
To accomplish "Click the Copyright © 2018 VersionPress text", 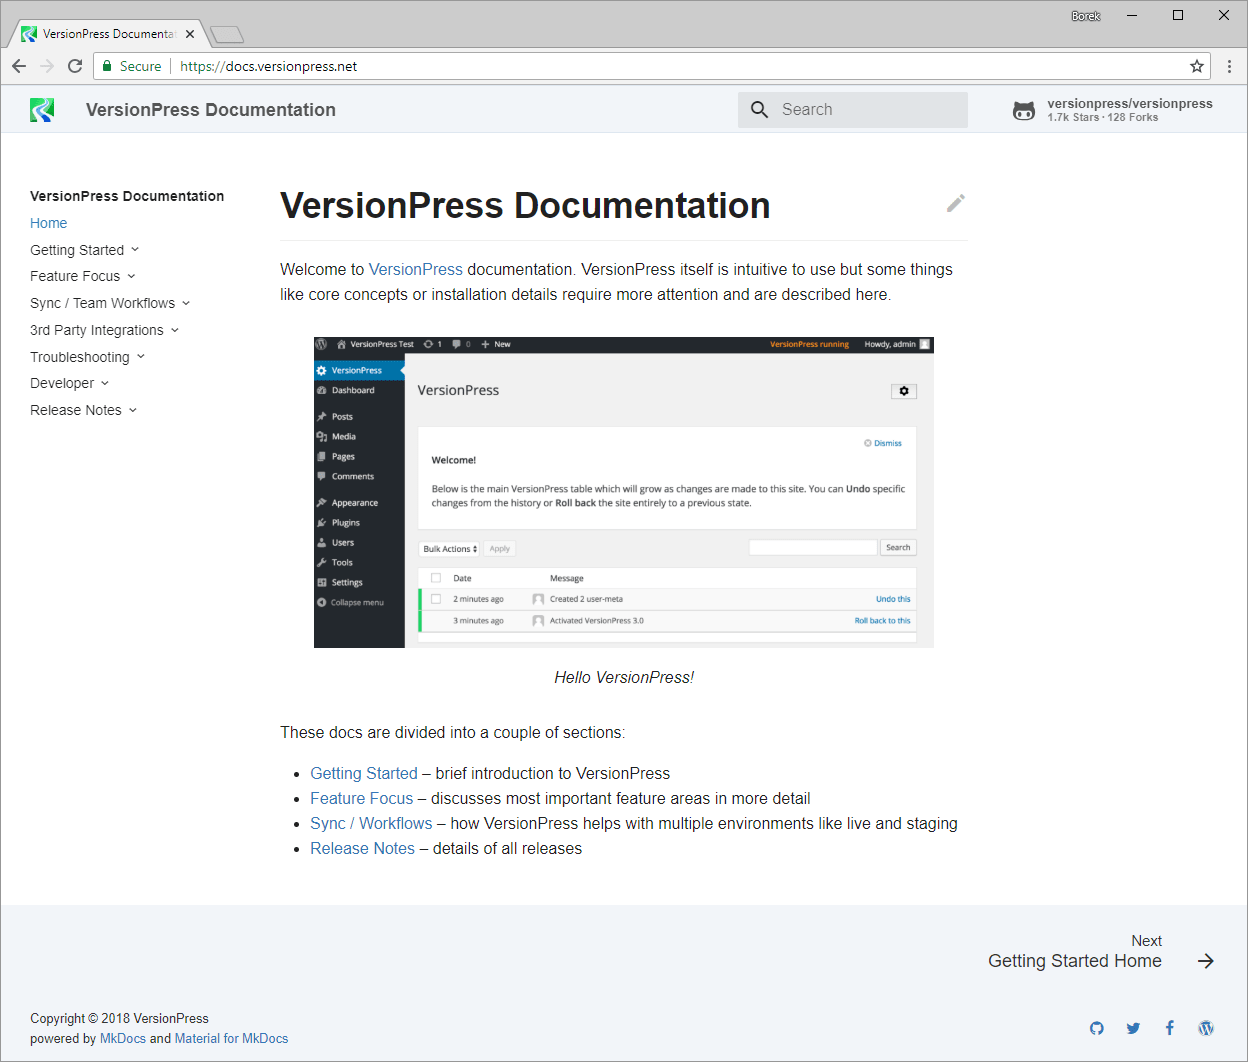I will pyautogui.click(x=119, y=1018).
